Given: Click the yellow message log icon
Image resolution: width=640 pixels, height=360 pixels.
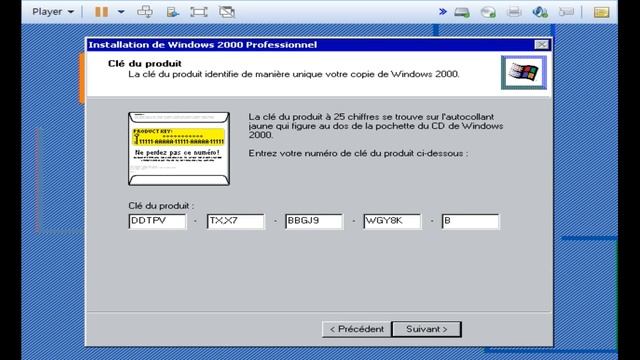Looking at the screenshot, I should coord(601,12).
